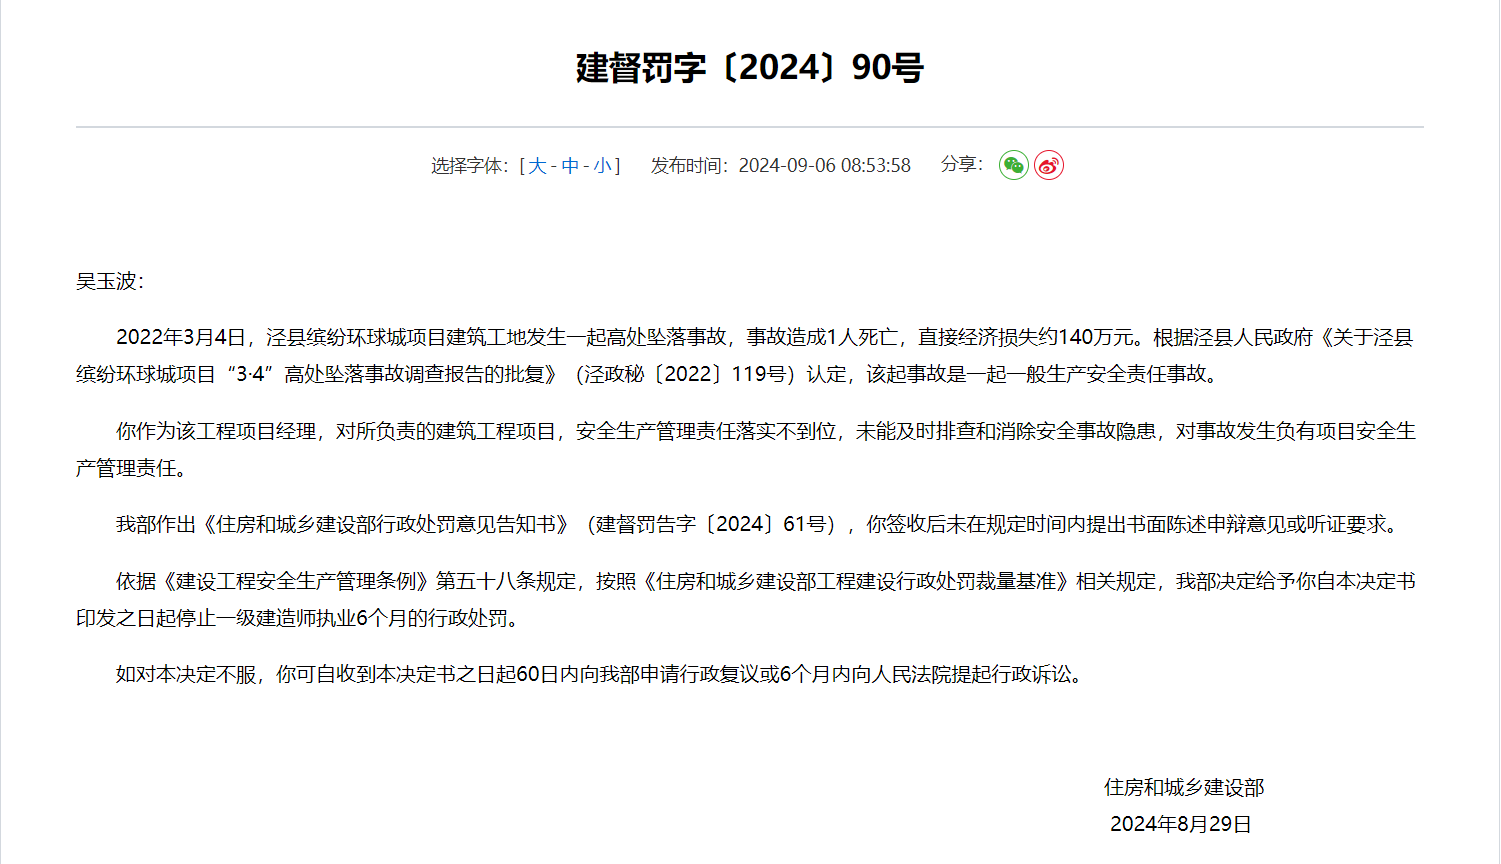Click the text 你作为该工程项目经理
The width and height of the screenshot is (1501, 864).
(216, 431)
